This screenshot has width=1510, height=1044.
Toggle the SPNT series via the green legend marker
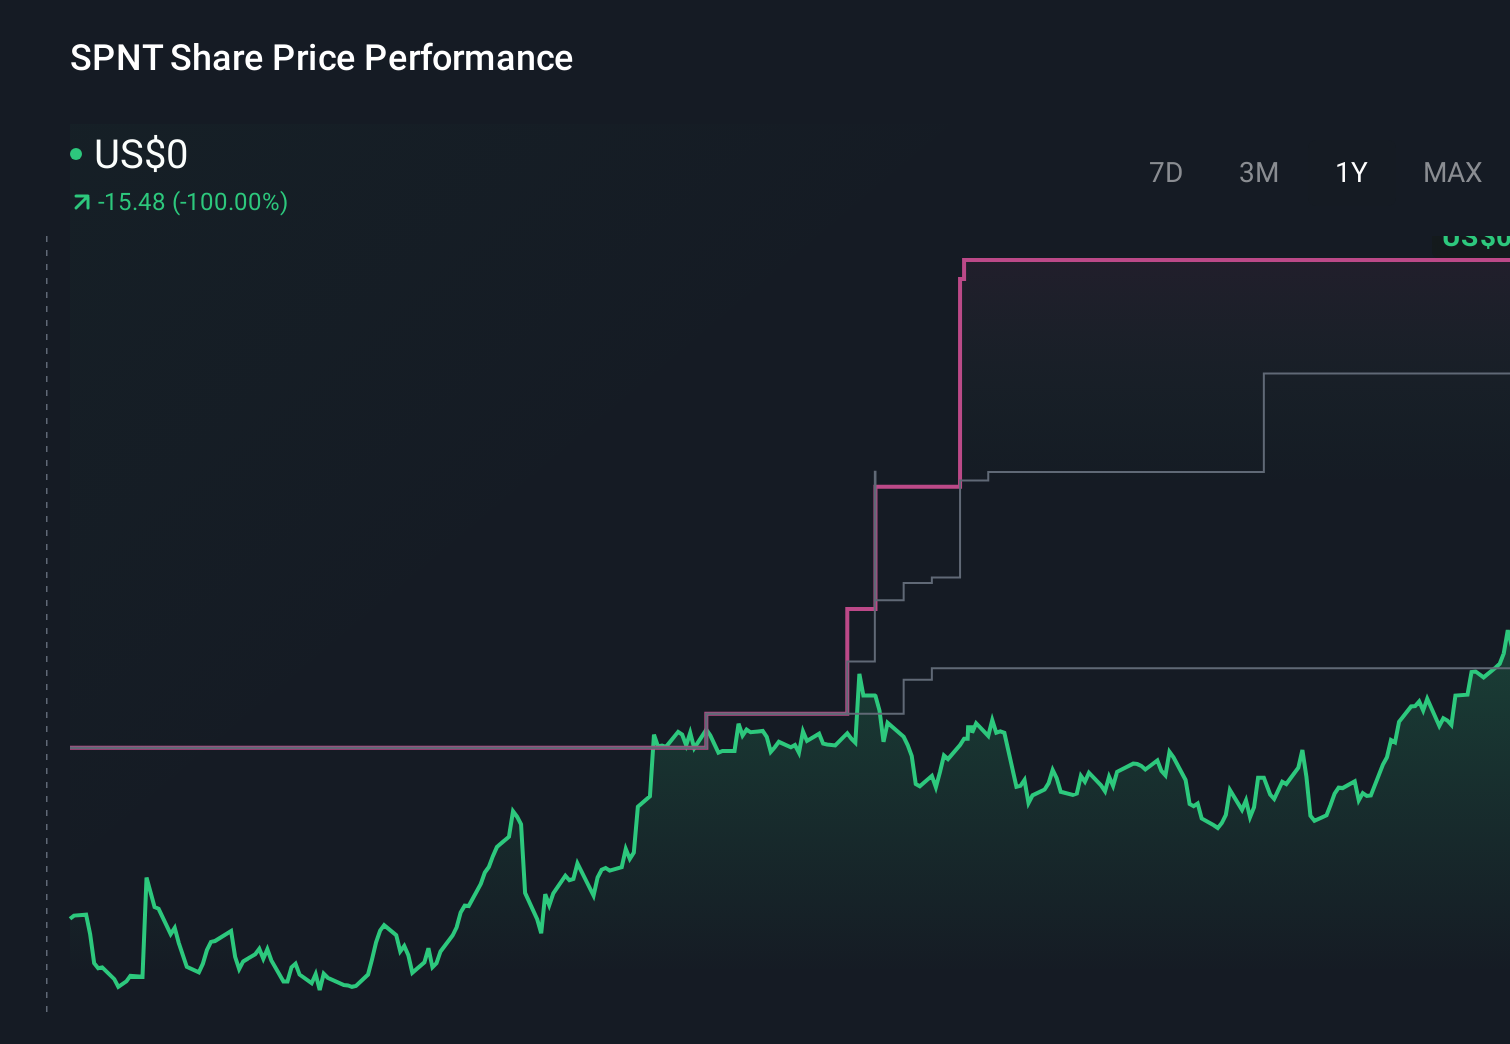click(76, 153)
